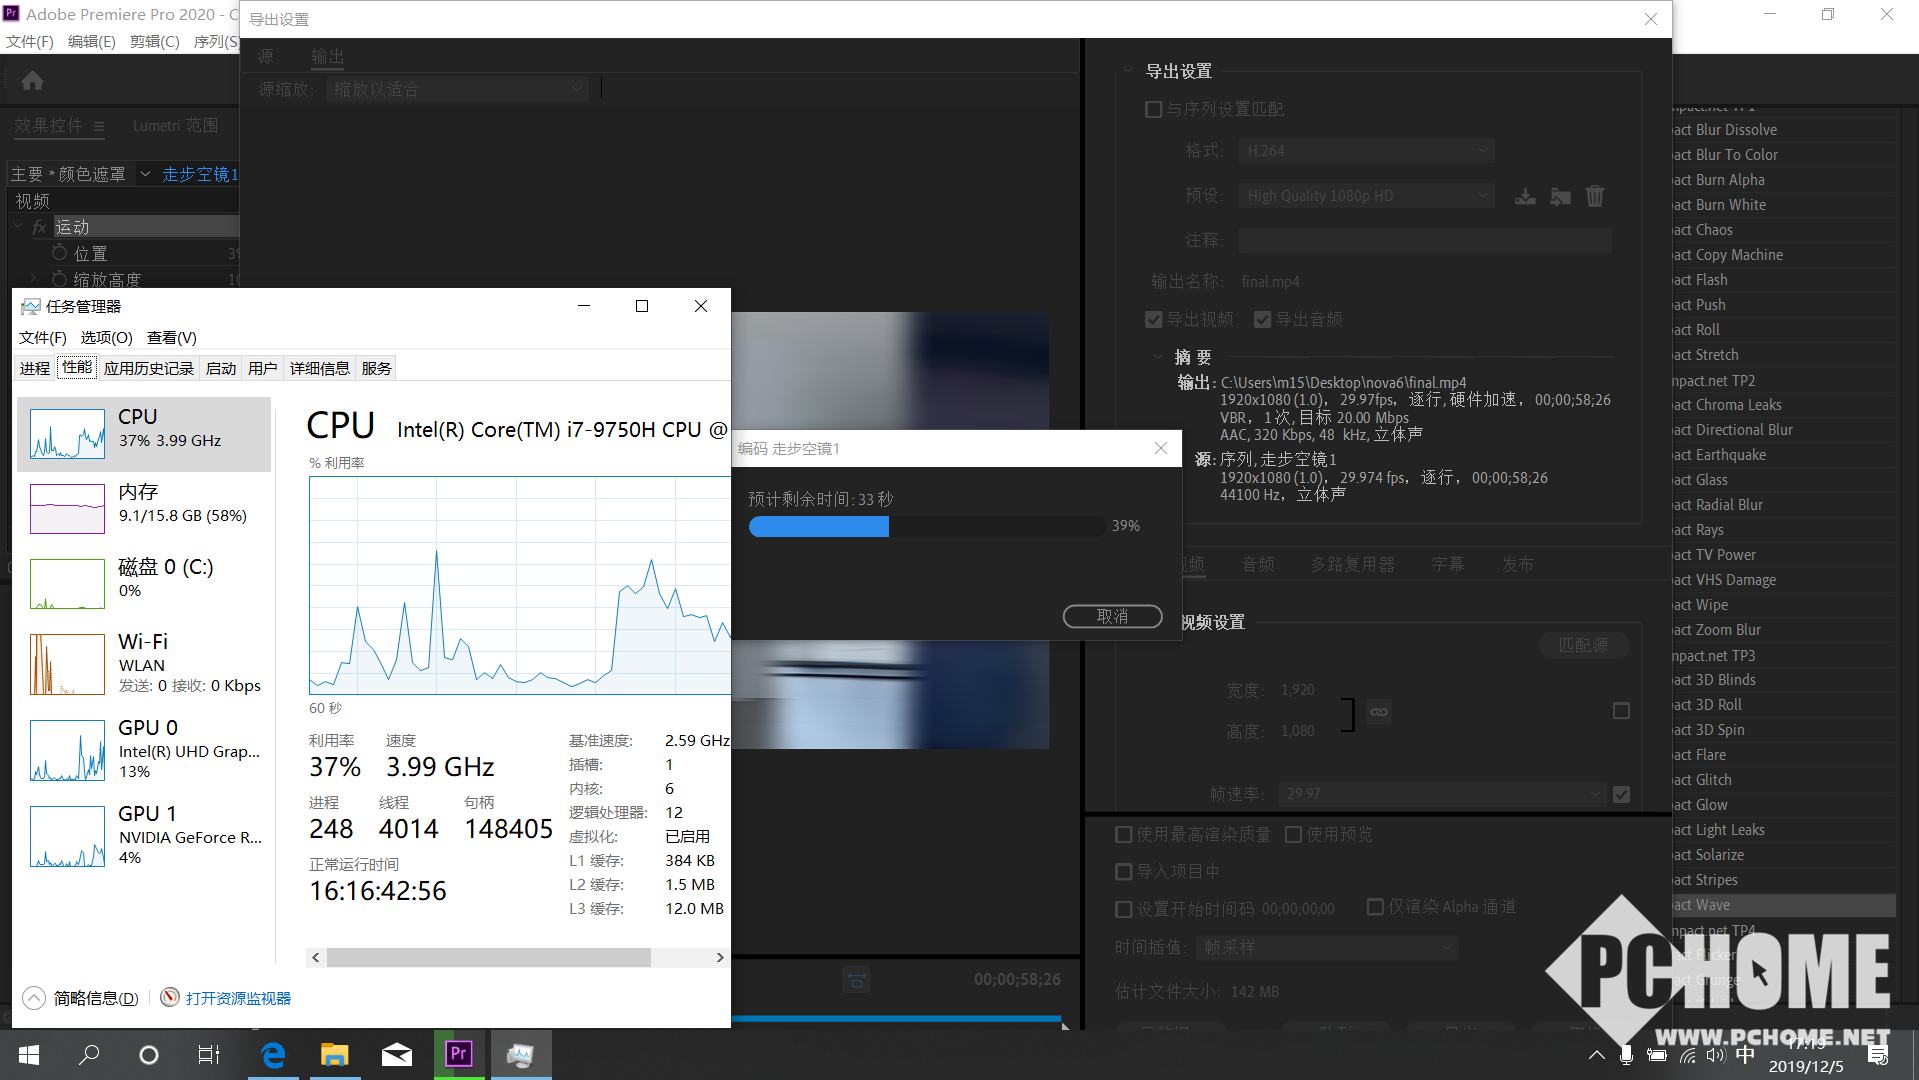Open the 帧速率 29.97 dropdown
The height and width of the screenshot is (1080, 1919).
click(x=1441, y=793)
